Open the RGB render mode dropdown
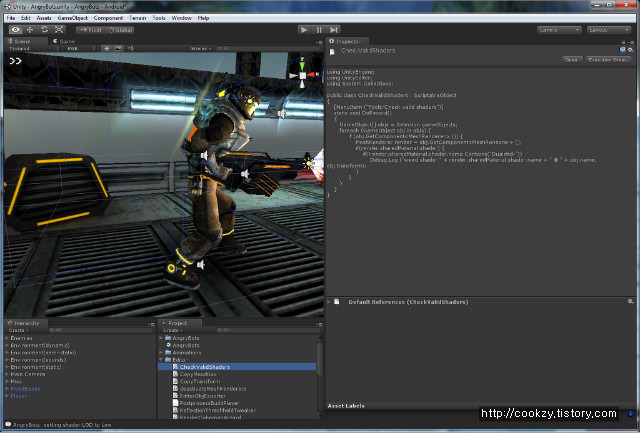Viewport: 640px width, 433px height. pyautogui.click(x=81, y=48)
